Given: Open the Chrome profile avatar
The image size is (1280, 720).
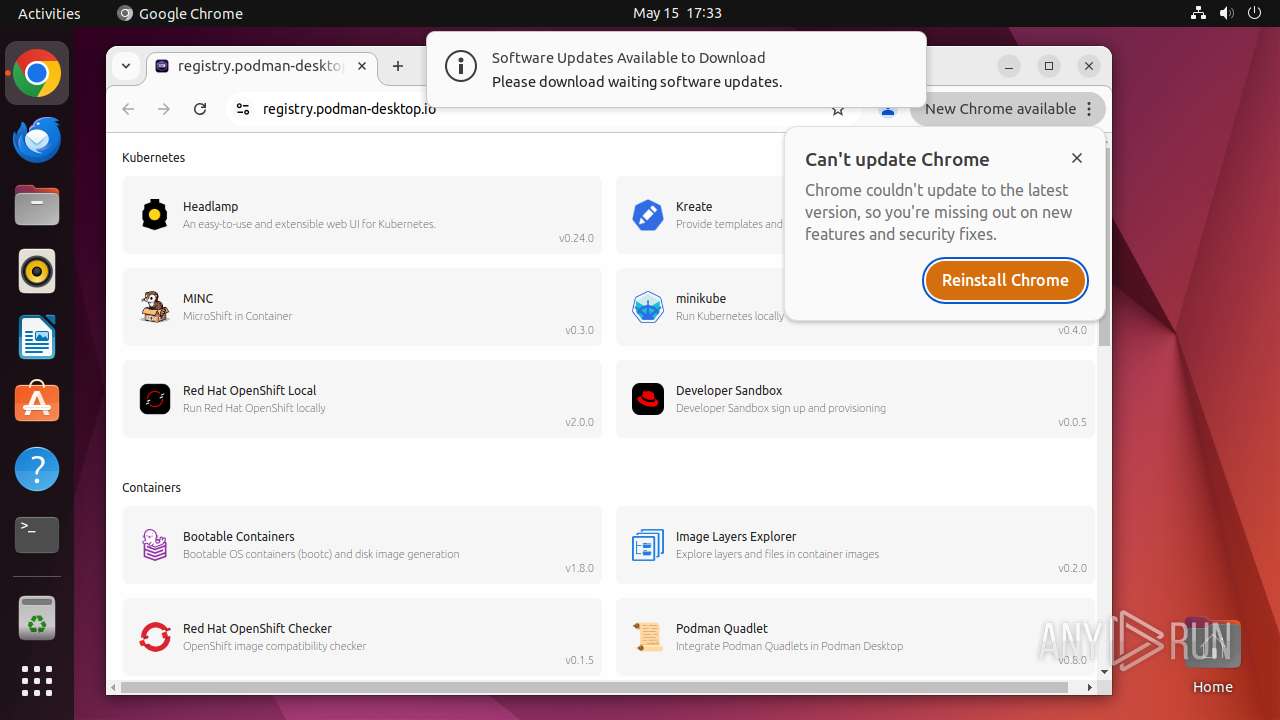Looking at the screenshot, I should point(887,110).
